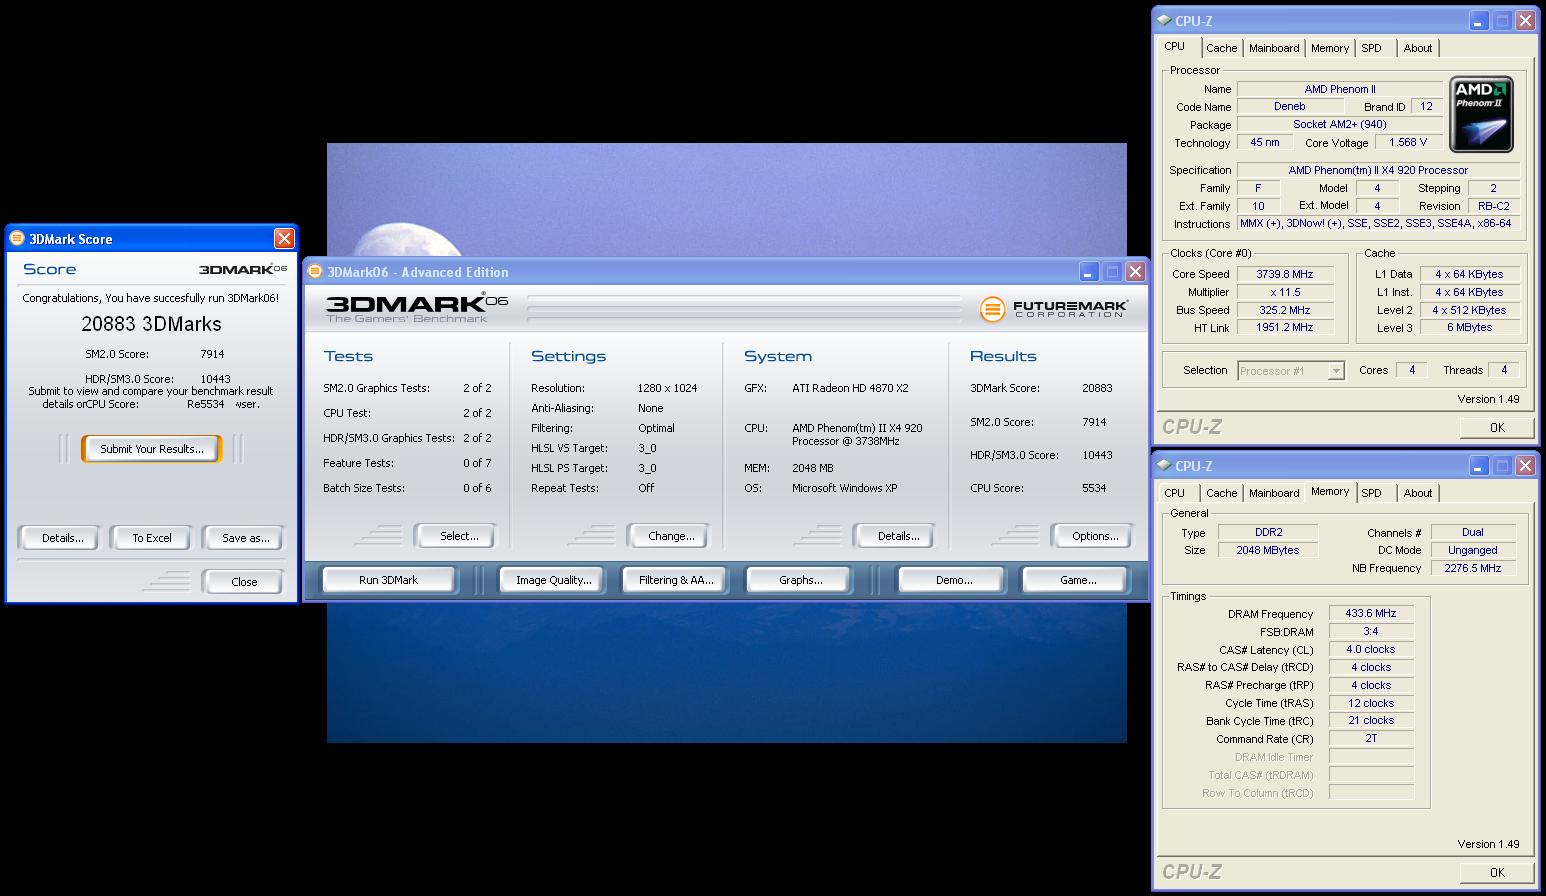
Task: Launch the Demo button
Action: click(x=953, y=580)
